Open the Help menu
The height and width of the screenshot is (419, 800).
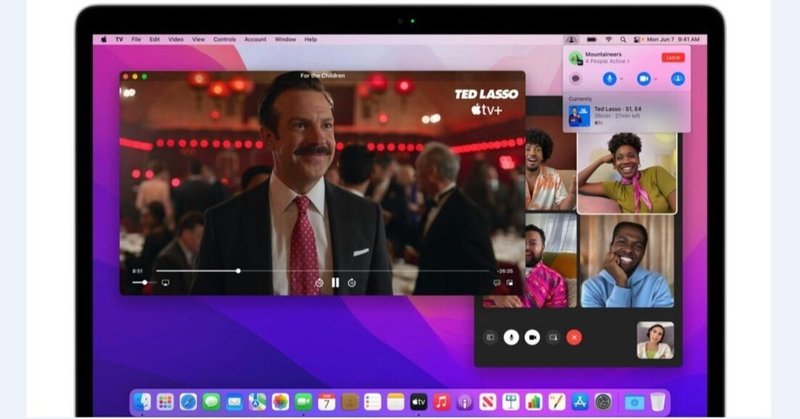pyautogui.click(x=311, y=39)
